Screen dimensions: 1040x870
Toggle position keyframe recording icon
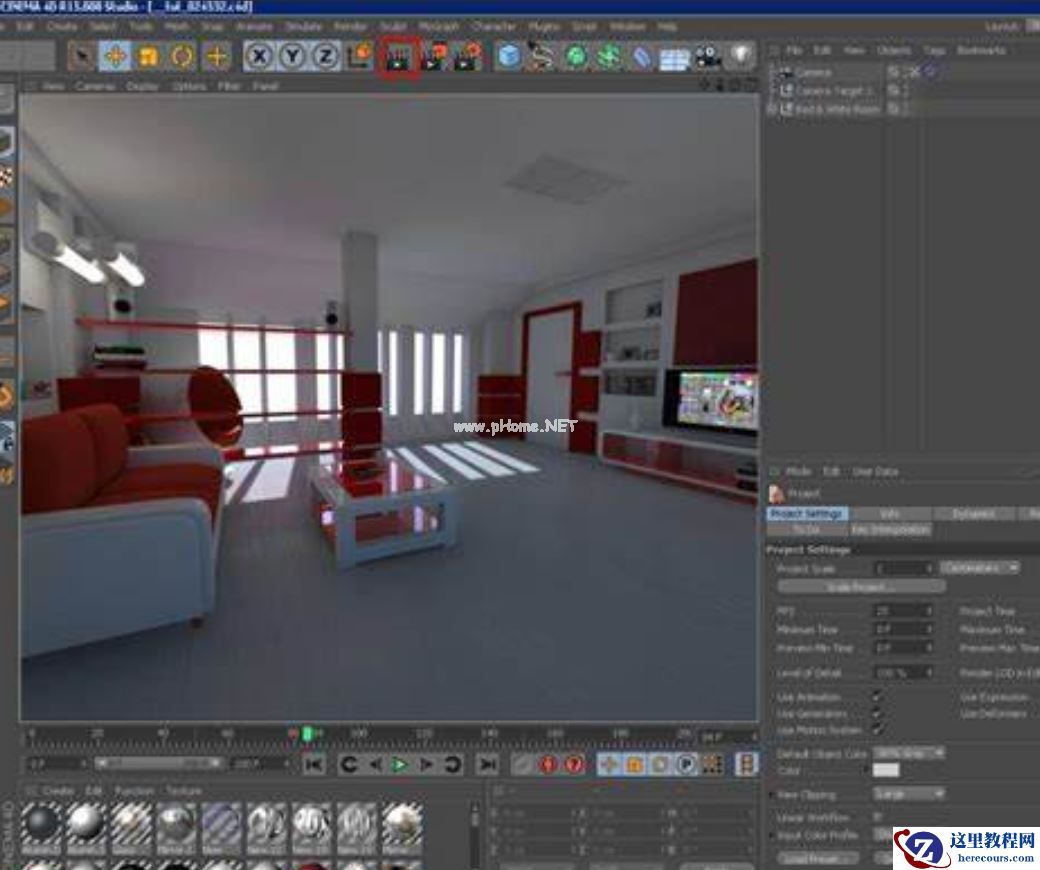608,765
